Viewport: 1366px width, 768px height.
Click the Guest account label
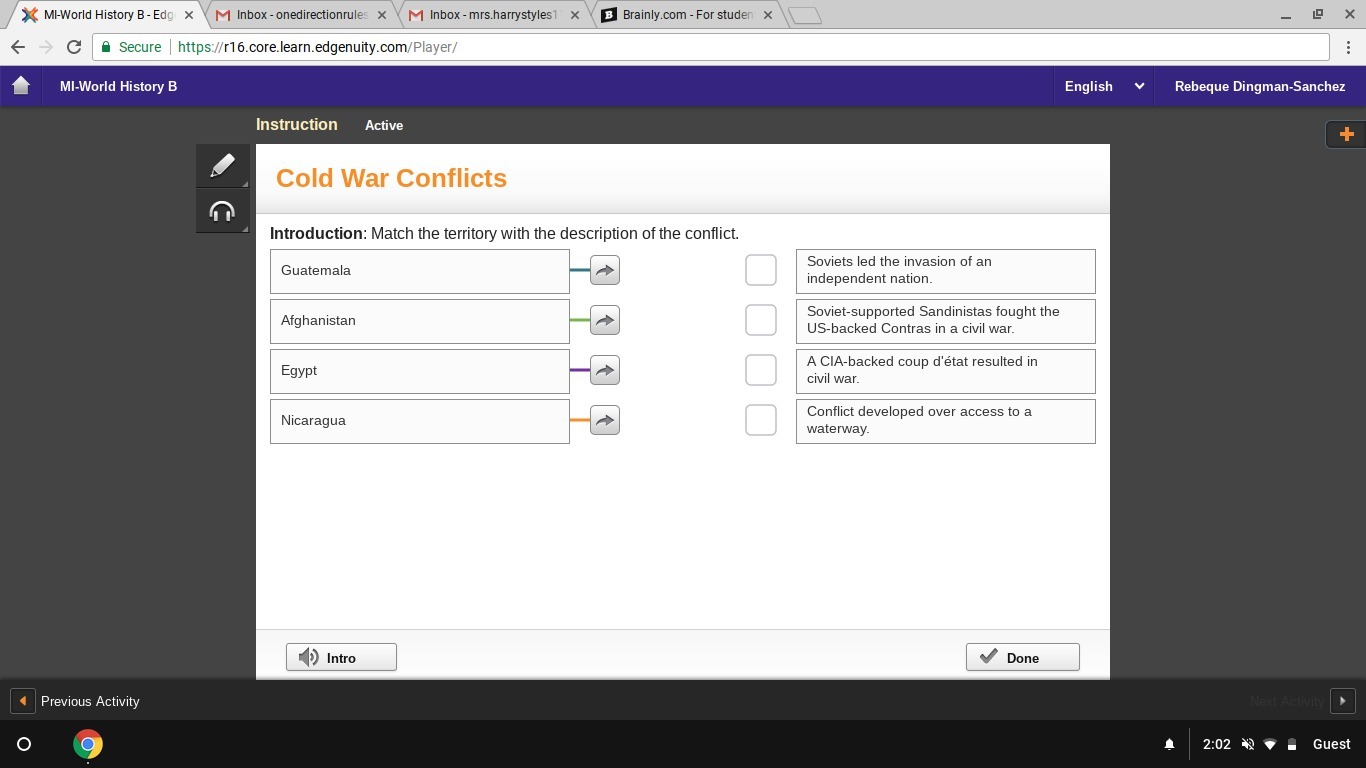[x=1332, y=744]
